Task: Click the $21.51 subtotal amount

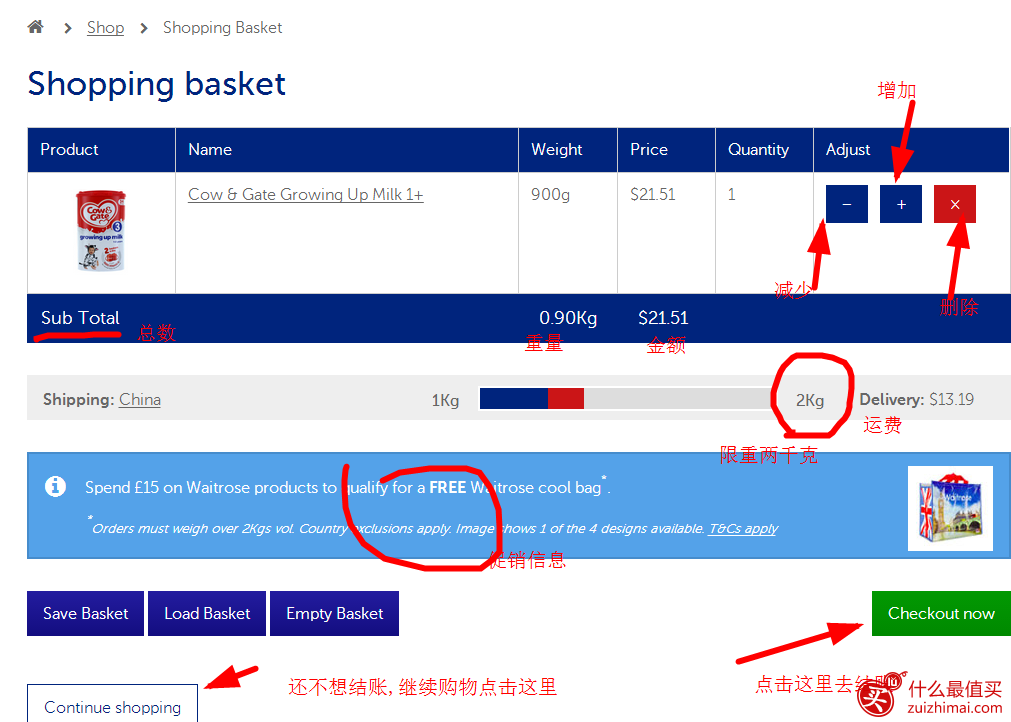Action: pyautogui.click(x=663, y=318)
